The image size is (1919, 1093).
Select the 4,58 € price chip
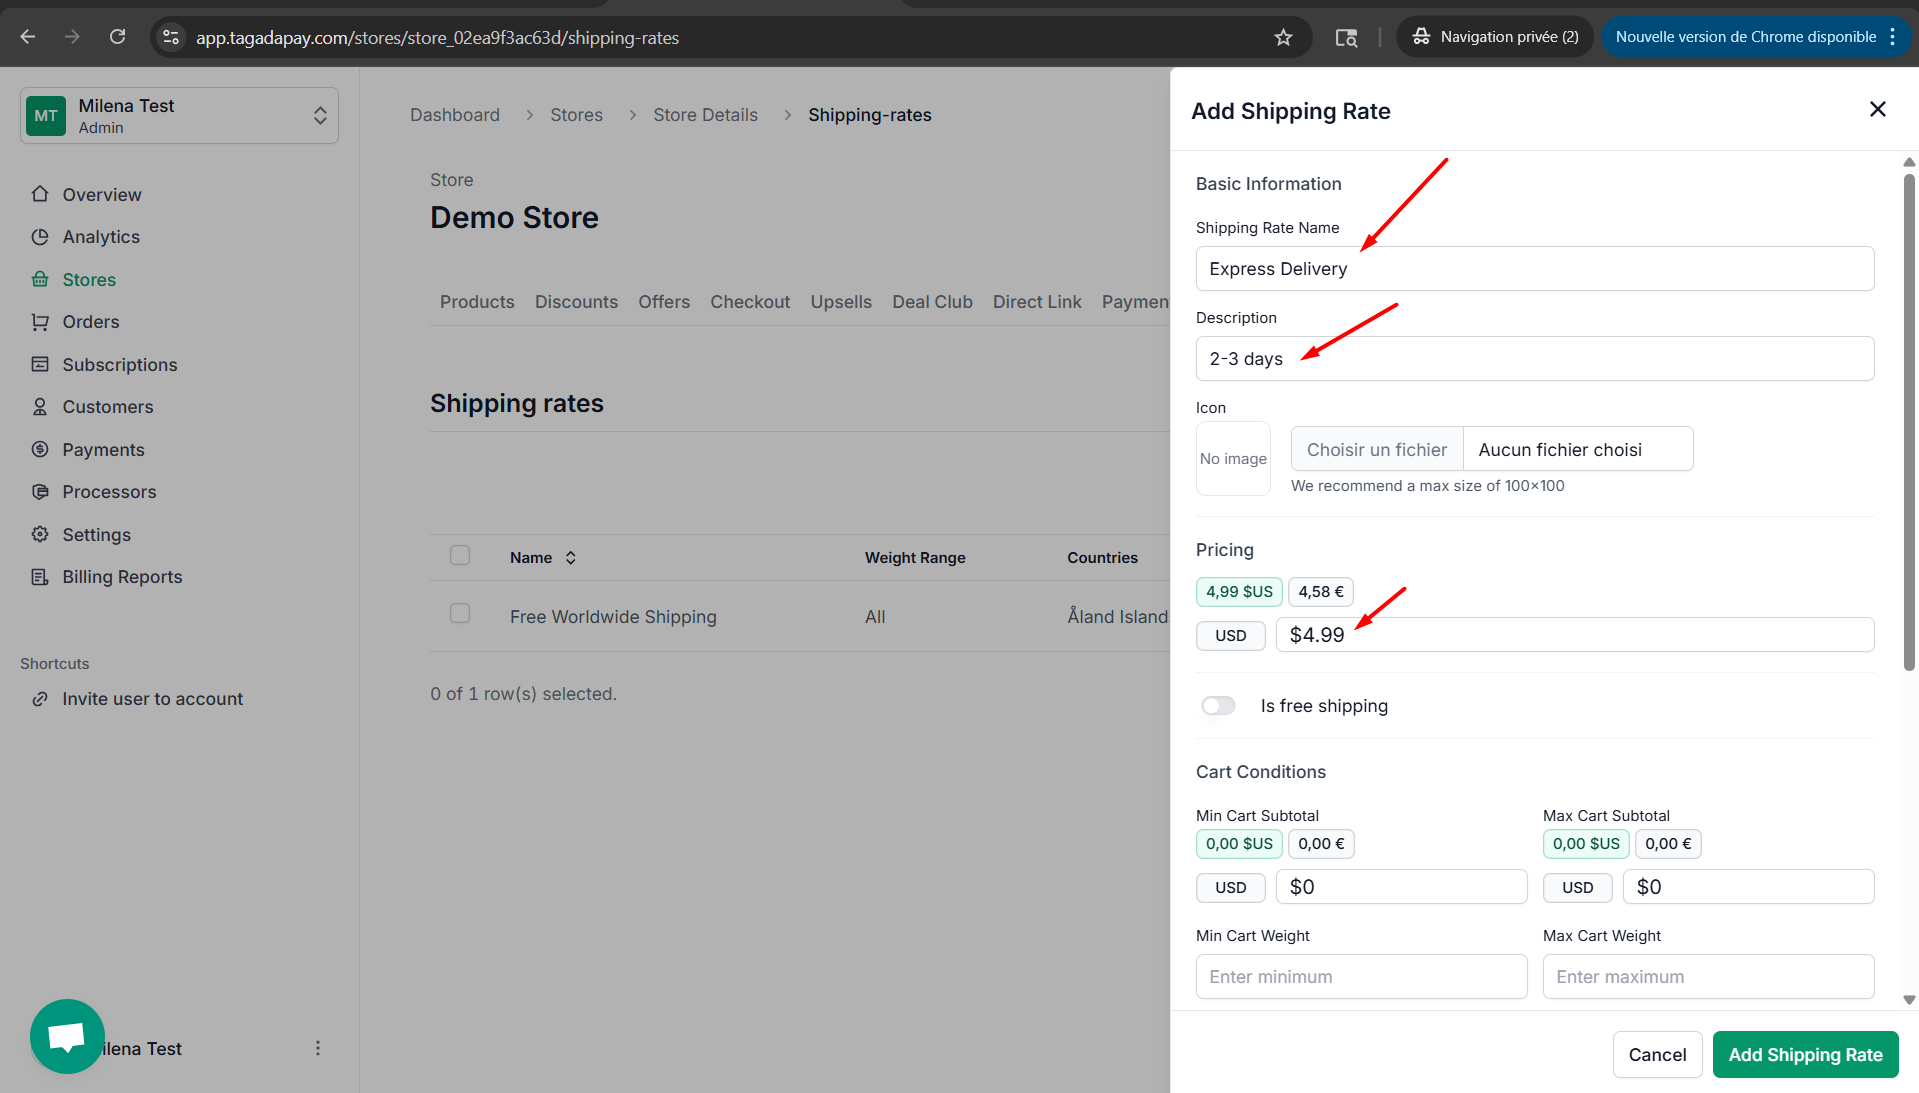click(1321, 592)
